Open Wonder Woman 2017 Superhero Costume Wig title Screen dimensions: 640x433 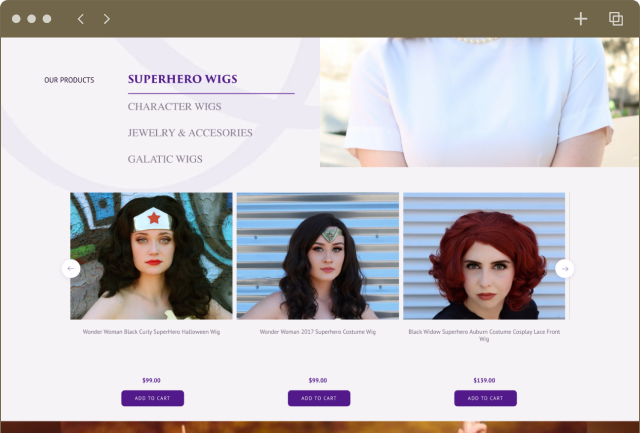(x=318, y=332)
